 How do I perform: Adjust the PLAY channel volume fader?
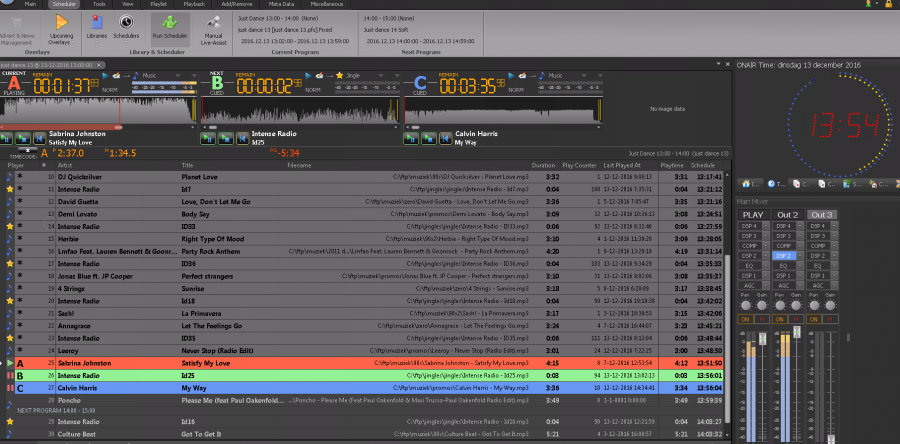pyautogui.click(x=762, y=339)
